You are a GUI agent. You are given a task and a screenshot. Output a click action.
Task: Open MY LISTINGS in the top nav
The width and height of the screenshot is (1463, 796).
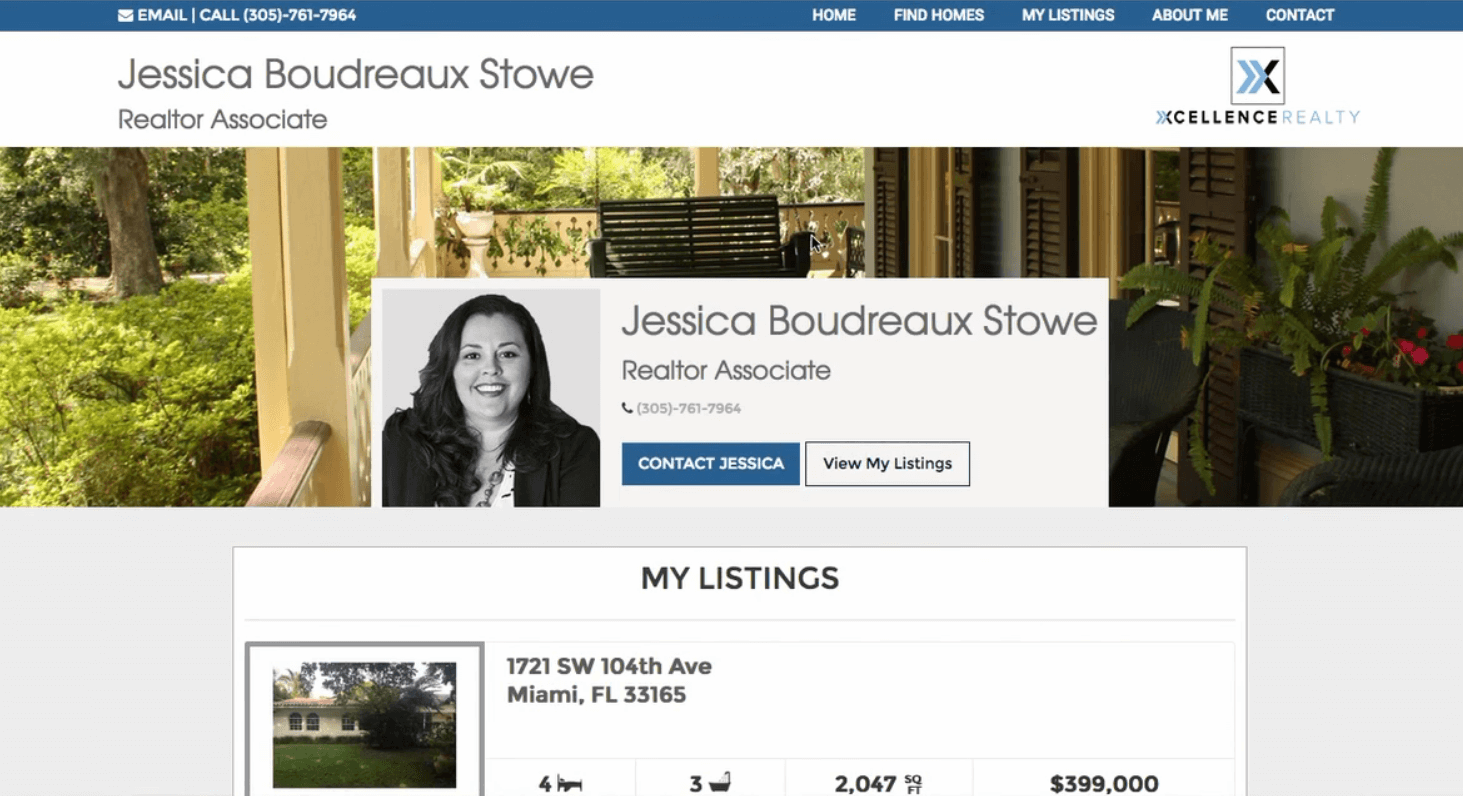(1068, 15)
